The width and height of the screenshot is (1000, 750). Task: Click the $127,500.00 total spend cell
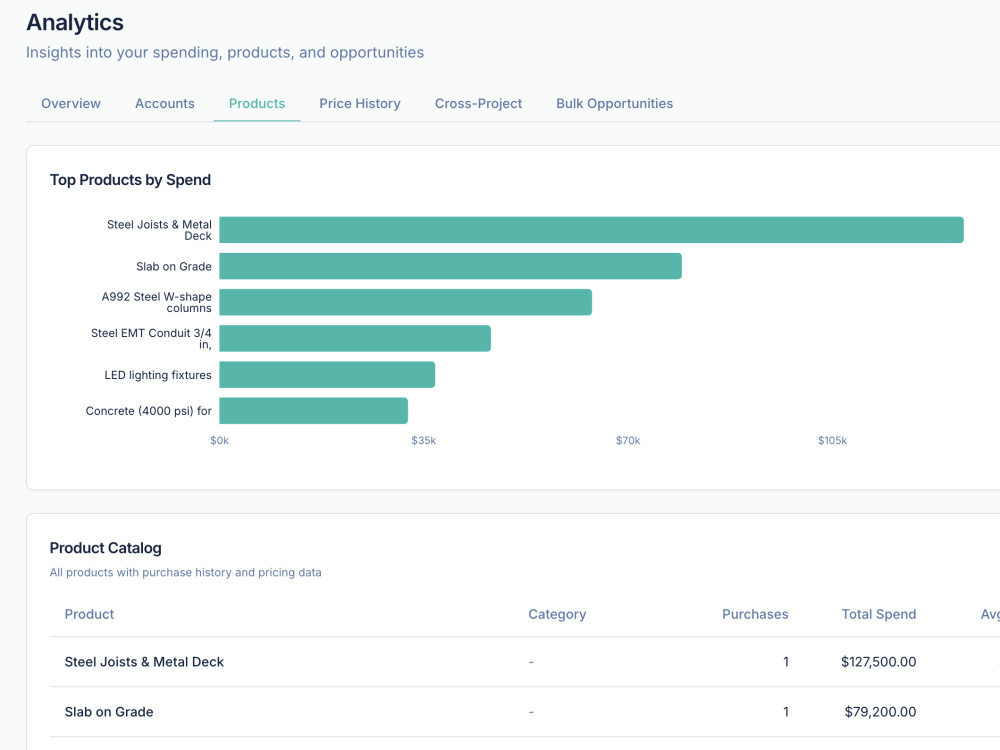(878, 662)
